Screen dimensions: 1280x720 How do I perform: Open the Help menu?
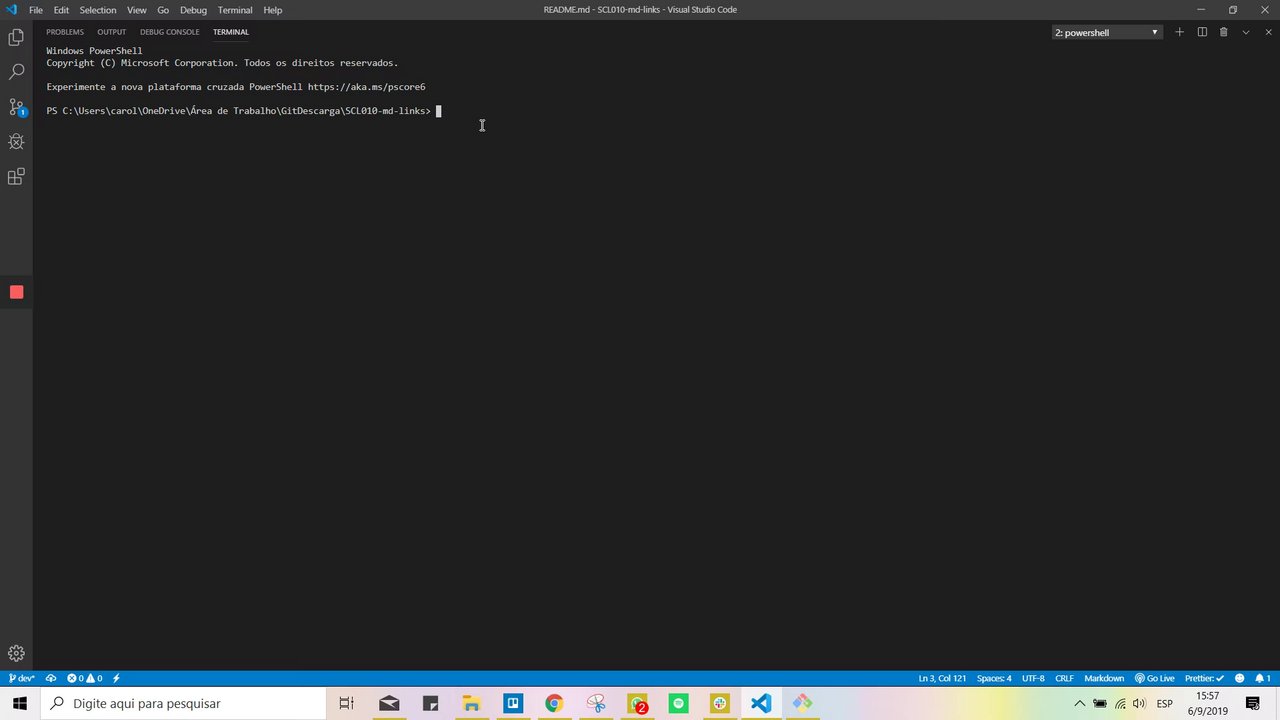tap(273, 10)
